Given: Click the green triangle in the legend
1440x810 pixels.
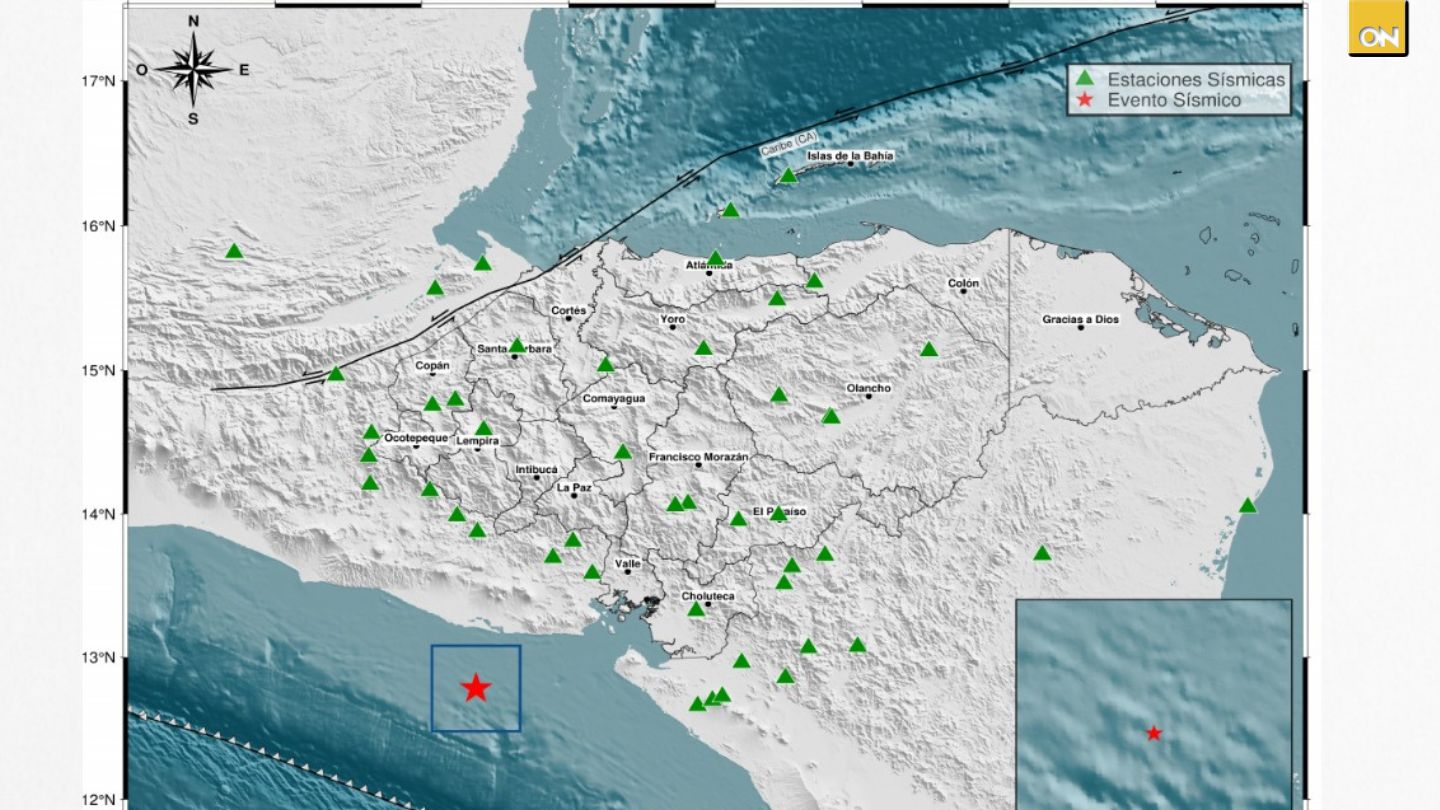Looking at the screenshot, I should coord(1083,79).
